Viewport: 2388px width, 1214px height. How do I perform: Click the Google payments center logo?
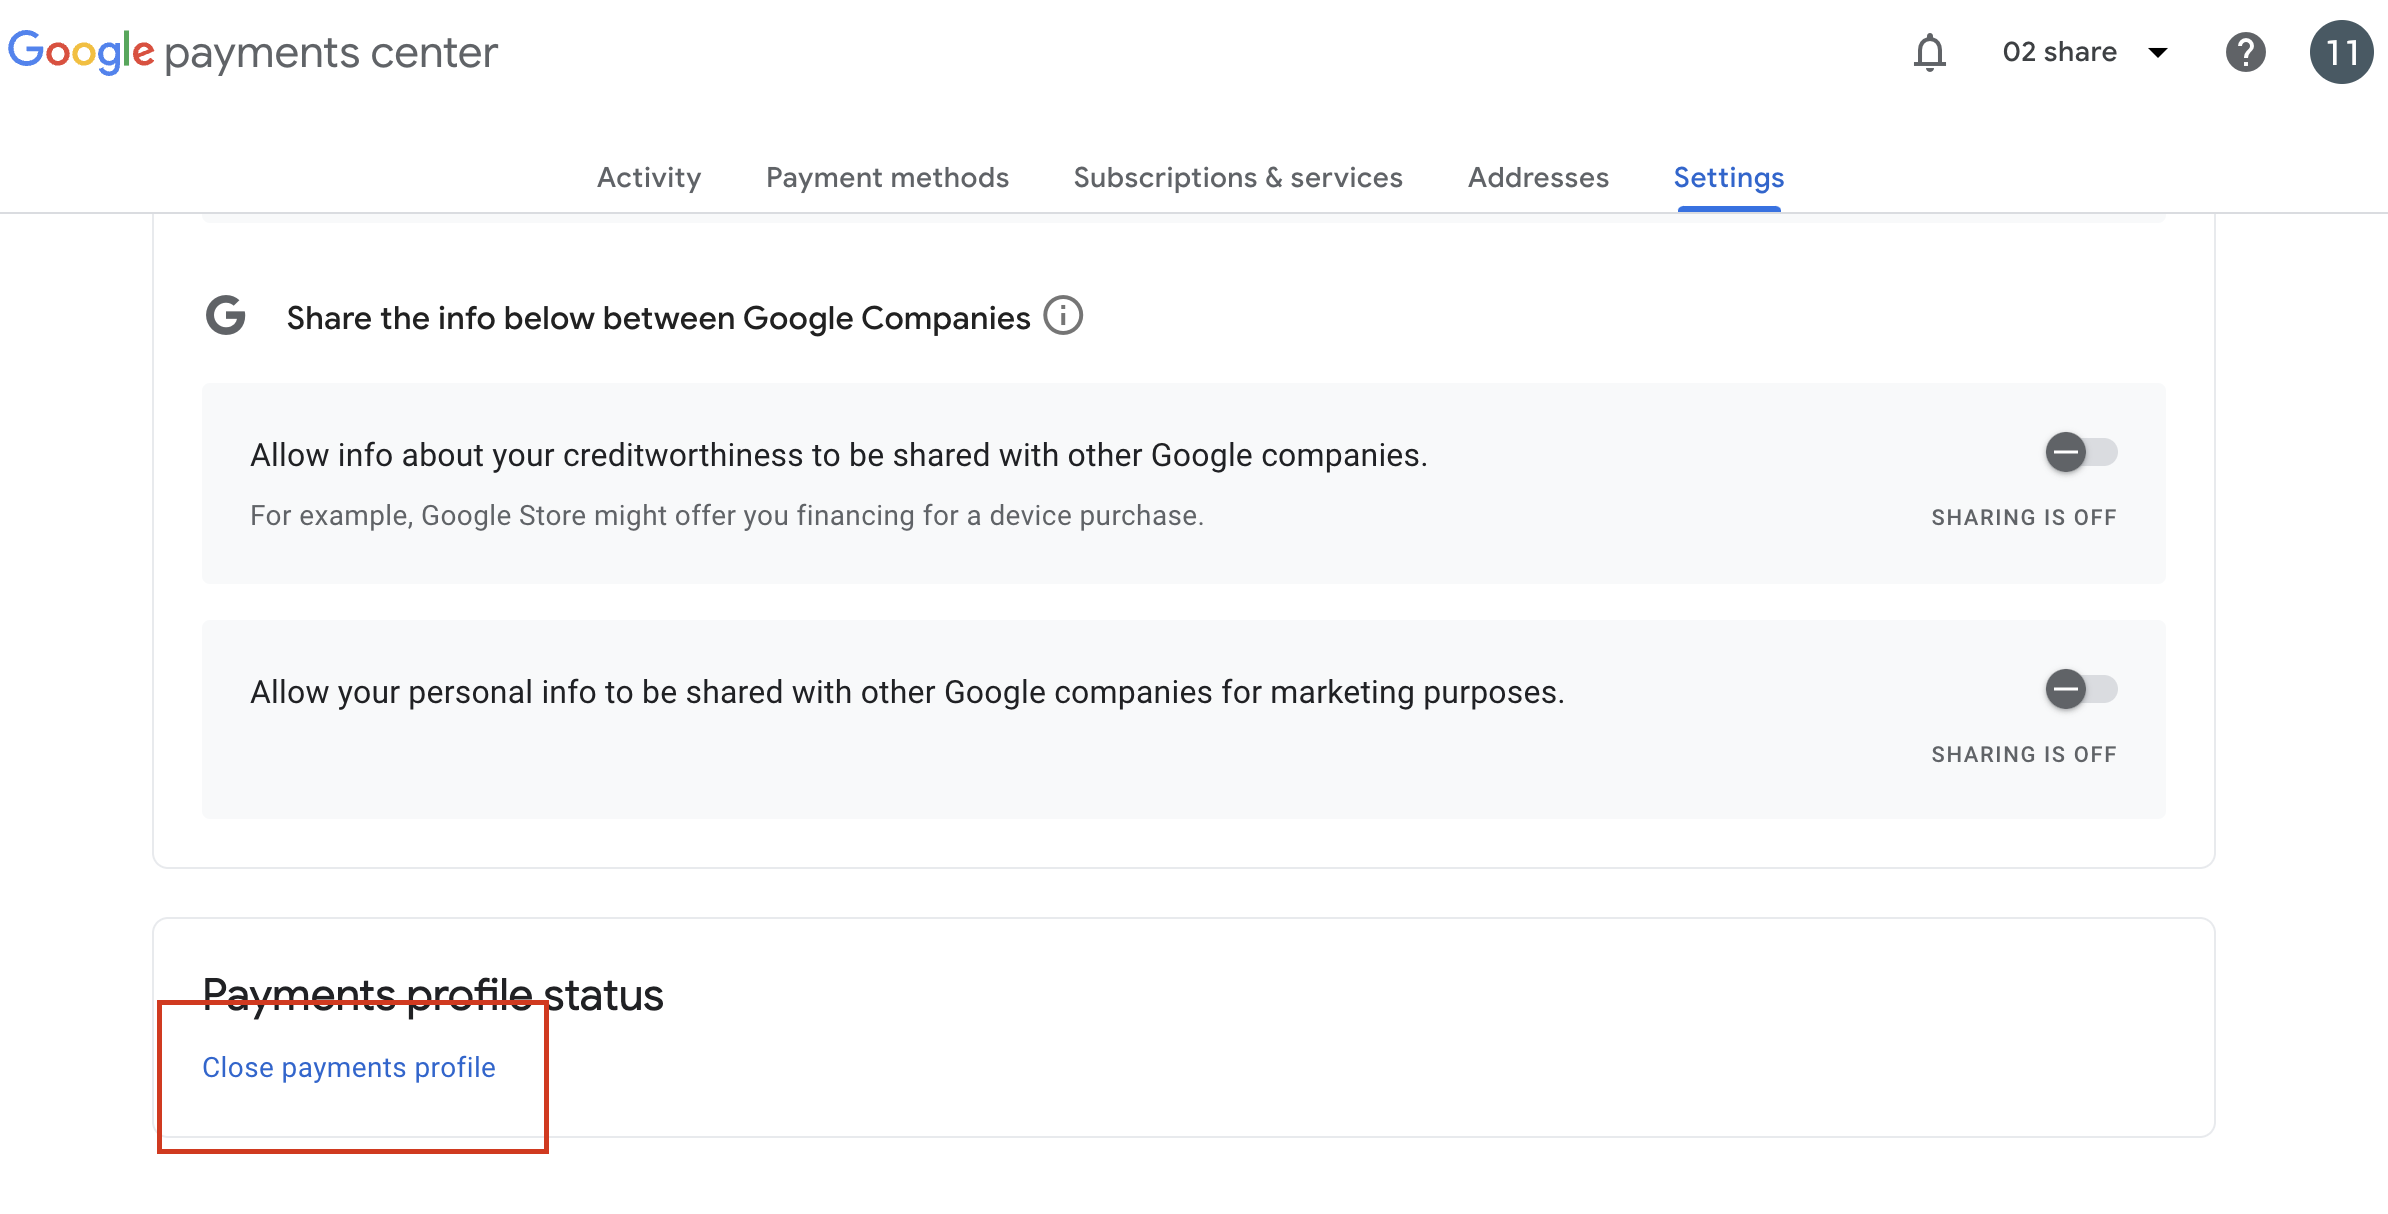tap(253, 52)
